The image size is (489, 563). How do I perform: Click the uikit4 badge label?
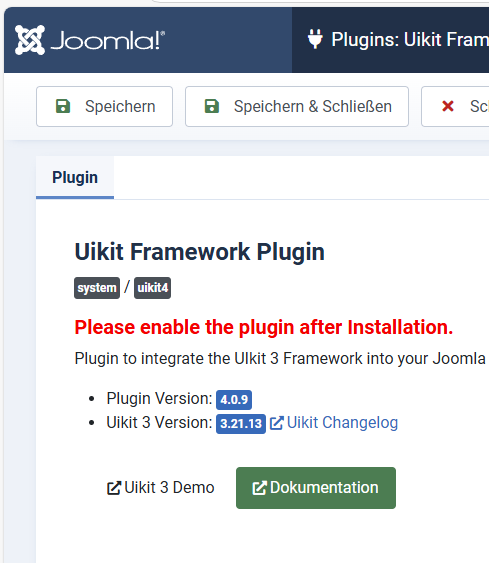click(153, 288)
